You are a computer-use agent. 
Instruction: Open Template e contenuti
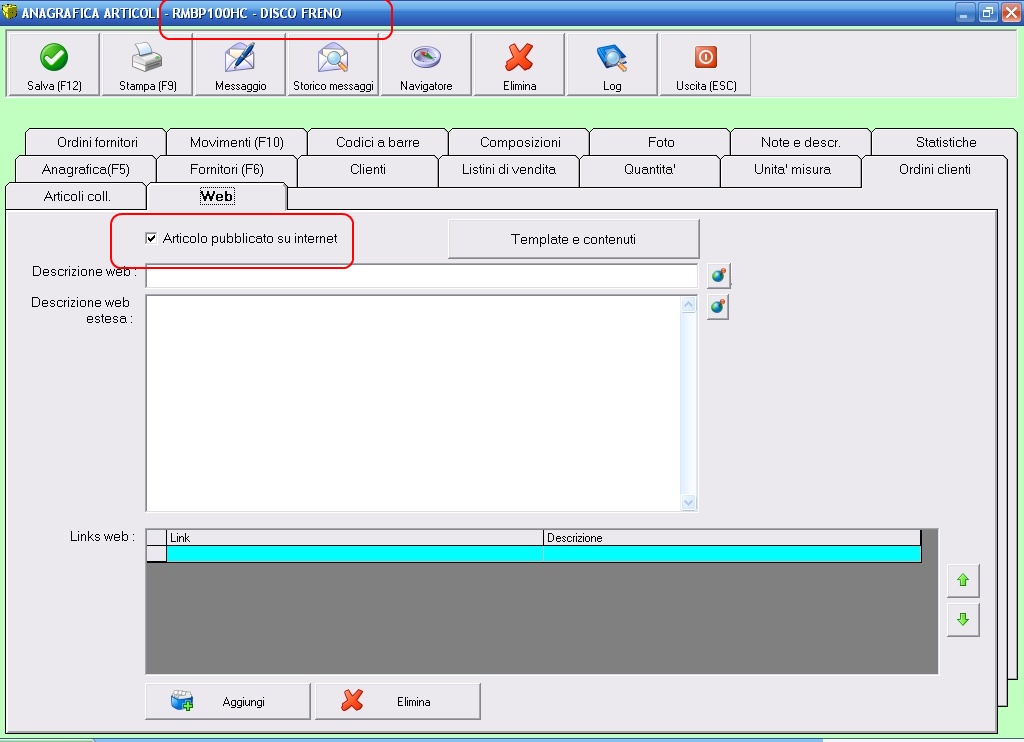pos(573,239)
